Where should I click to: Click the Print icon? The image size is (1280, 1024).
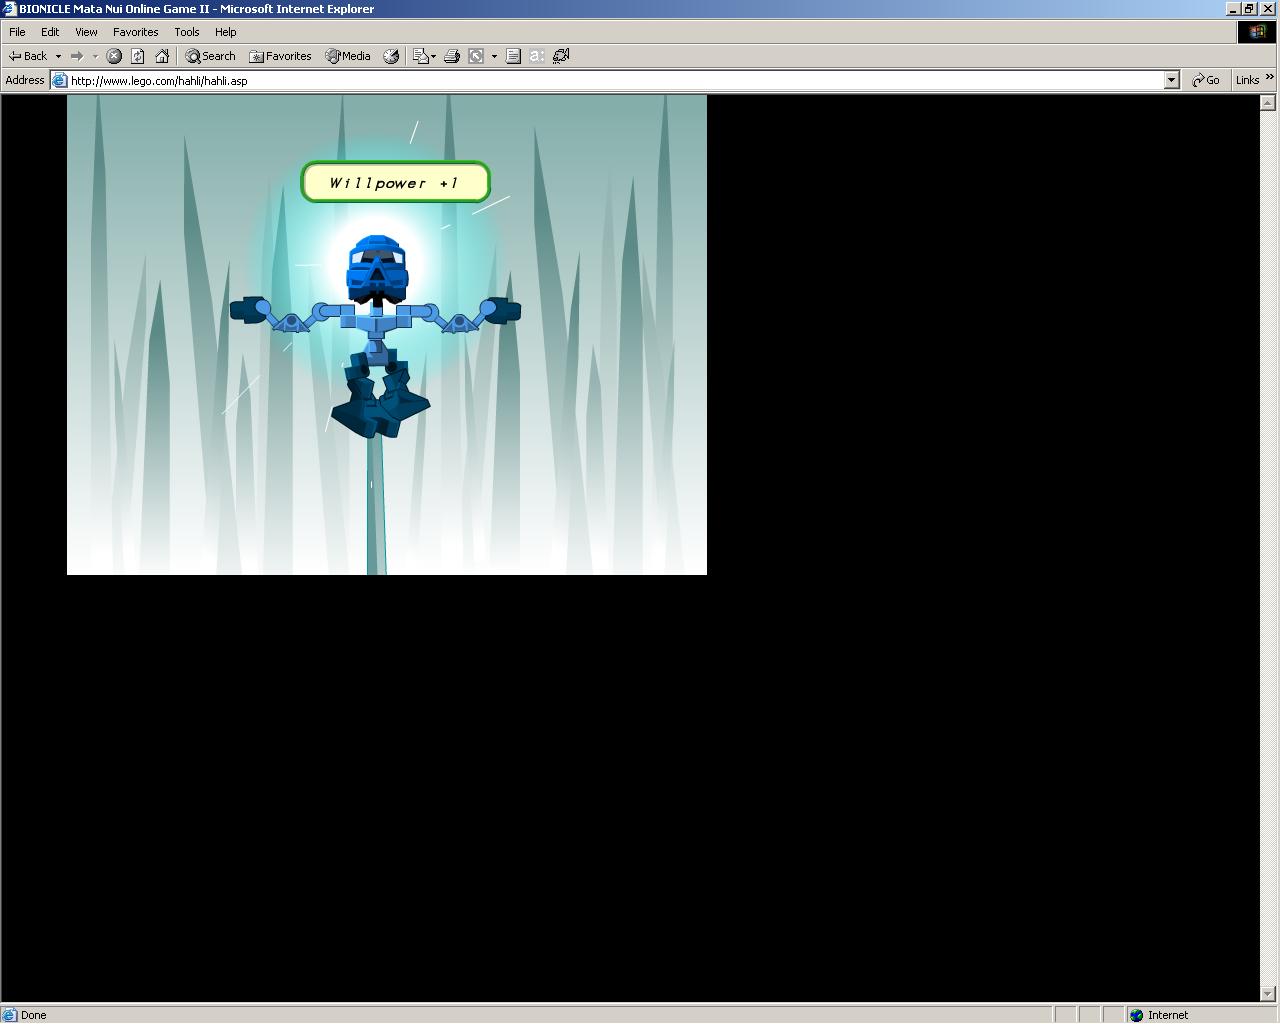click(x=451, y=56)
